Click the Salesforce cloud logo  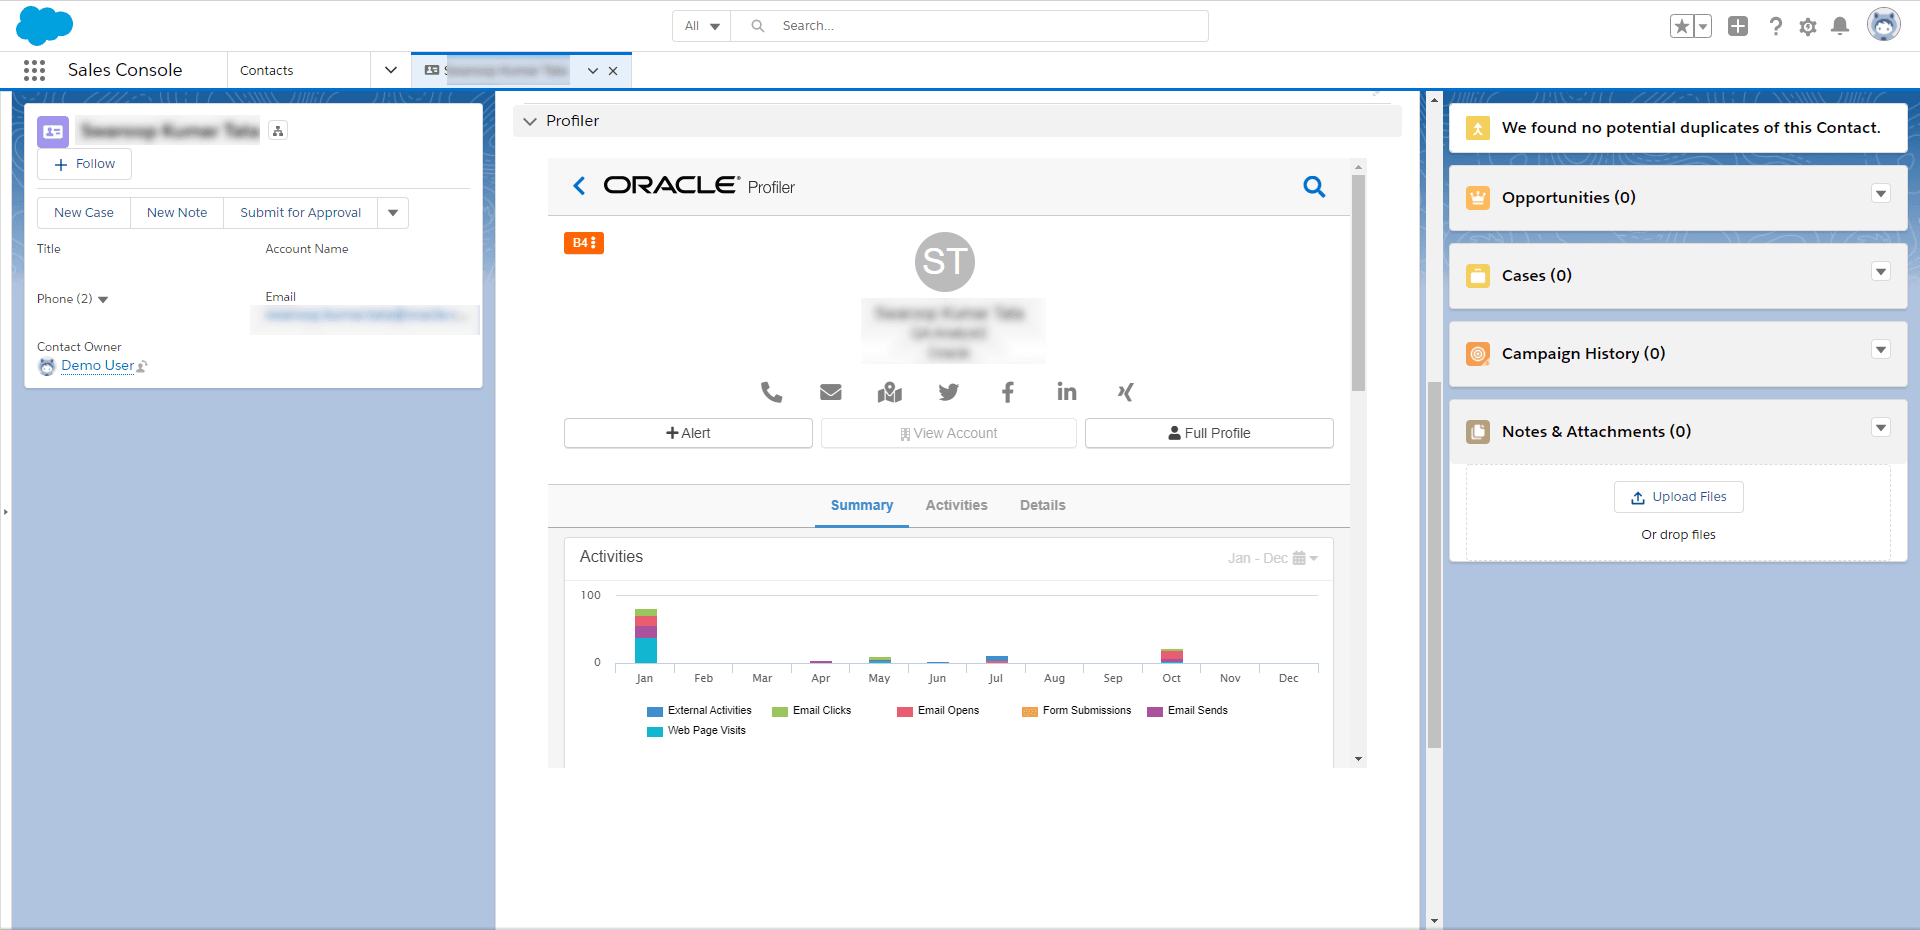[x=45, y=25]
